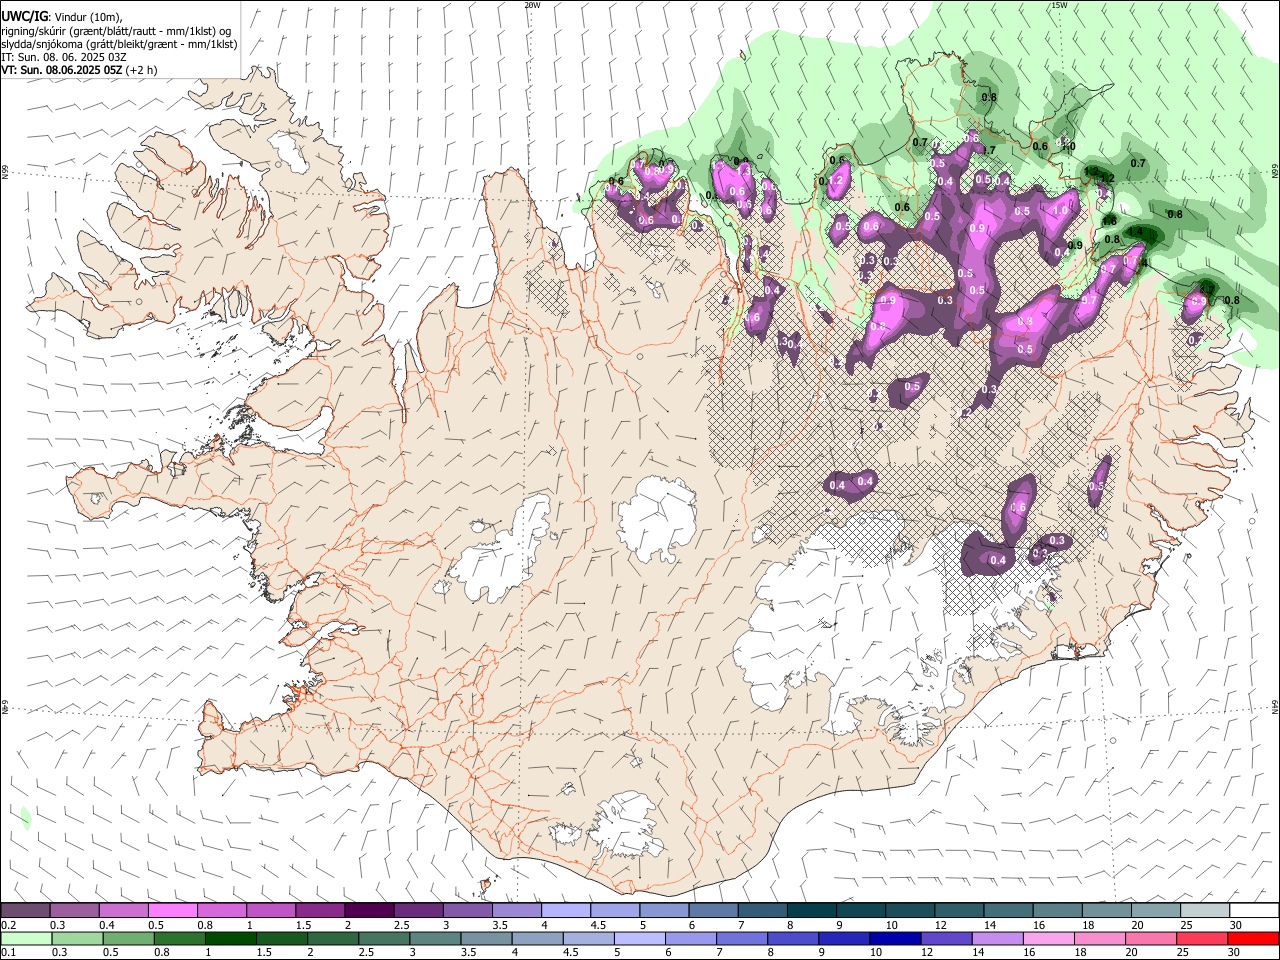Click the white snow swatch above 30
The image size is (1280, 960).
pos(1255,911)
